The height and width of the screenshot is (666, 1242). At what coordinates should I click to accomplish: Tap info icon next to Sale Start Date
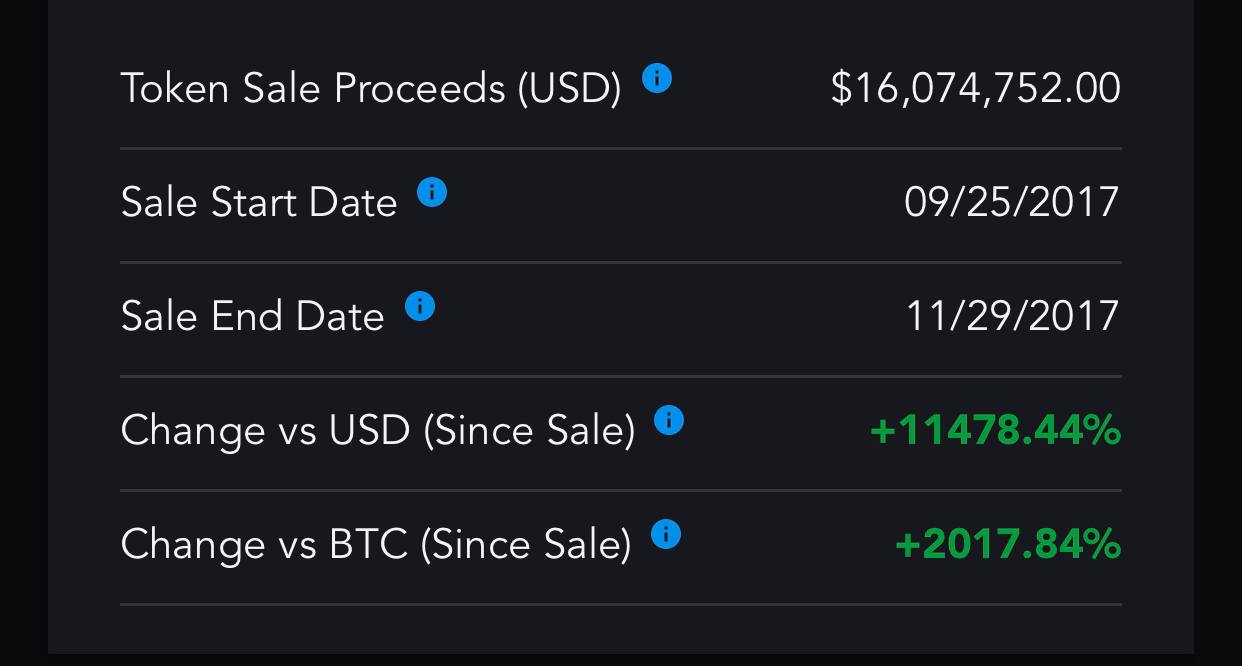tap(431, 192)
